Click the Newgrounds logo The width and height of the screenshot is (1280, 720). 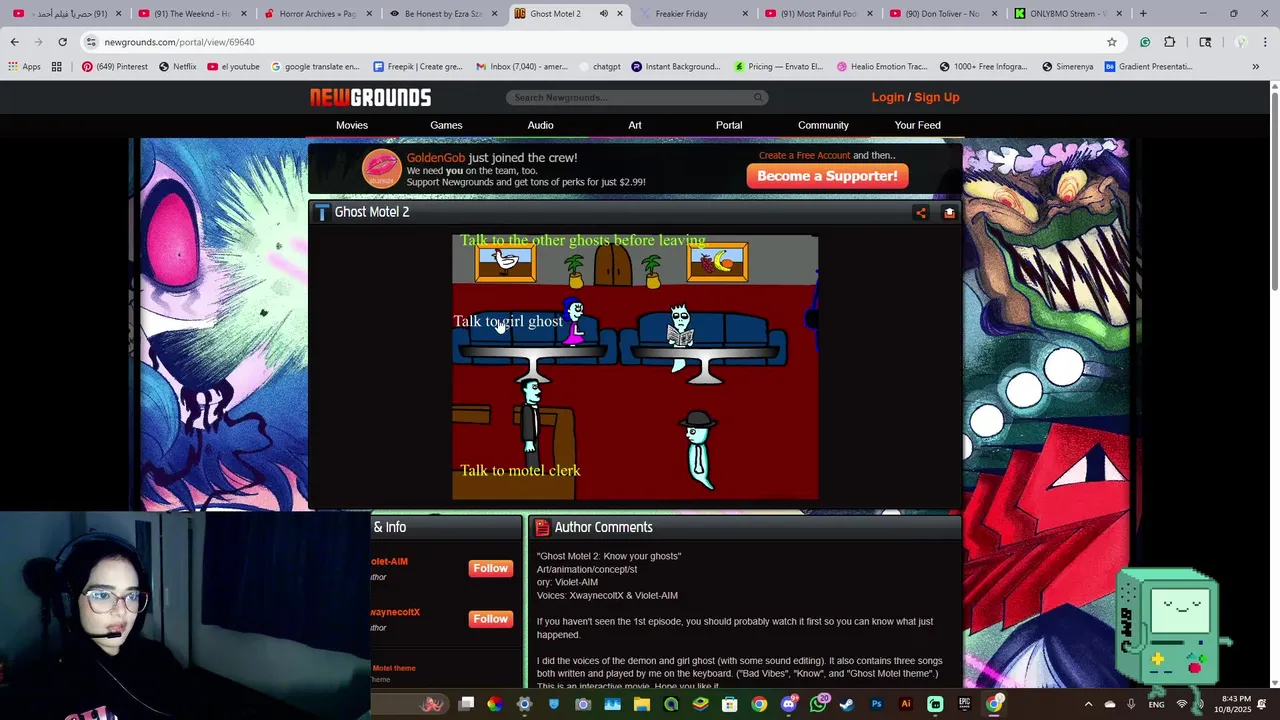click(370, 97)
